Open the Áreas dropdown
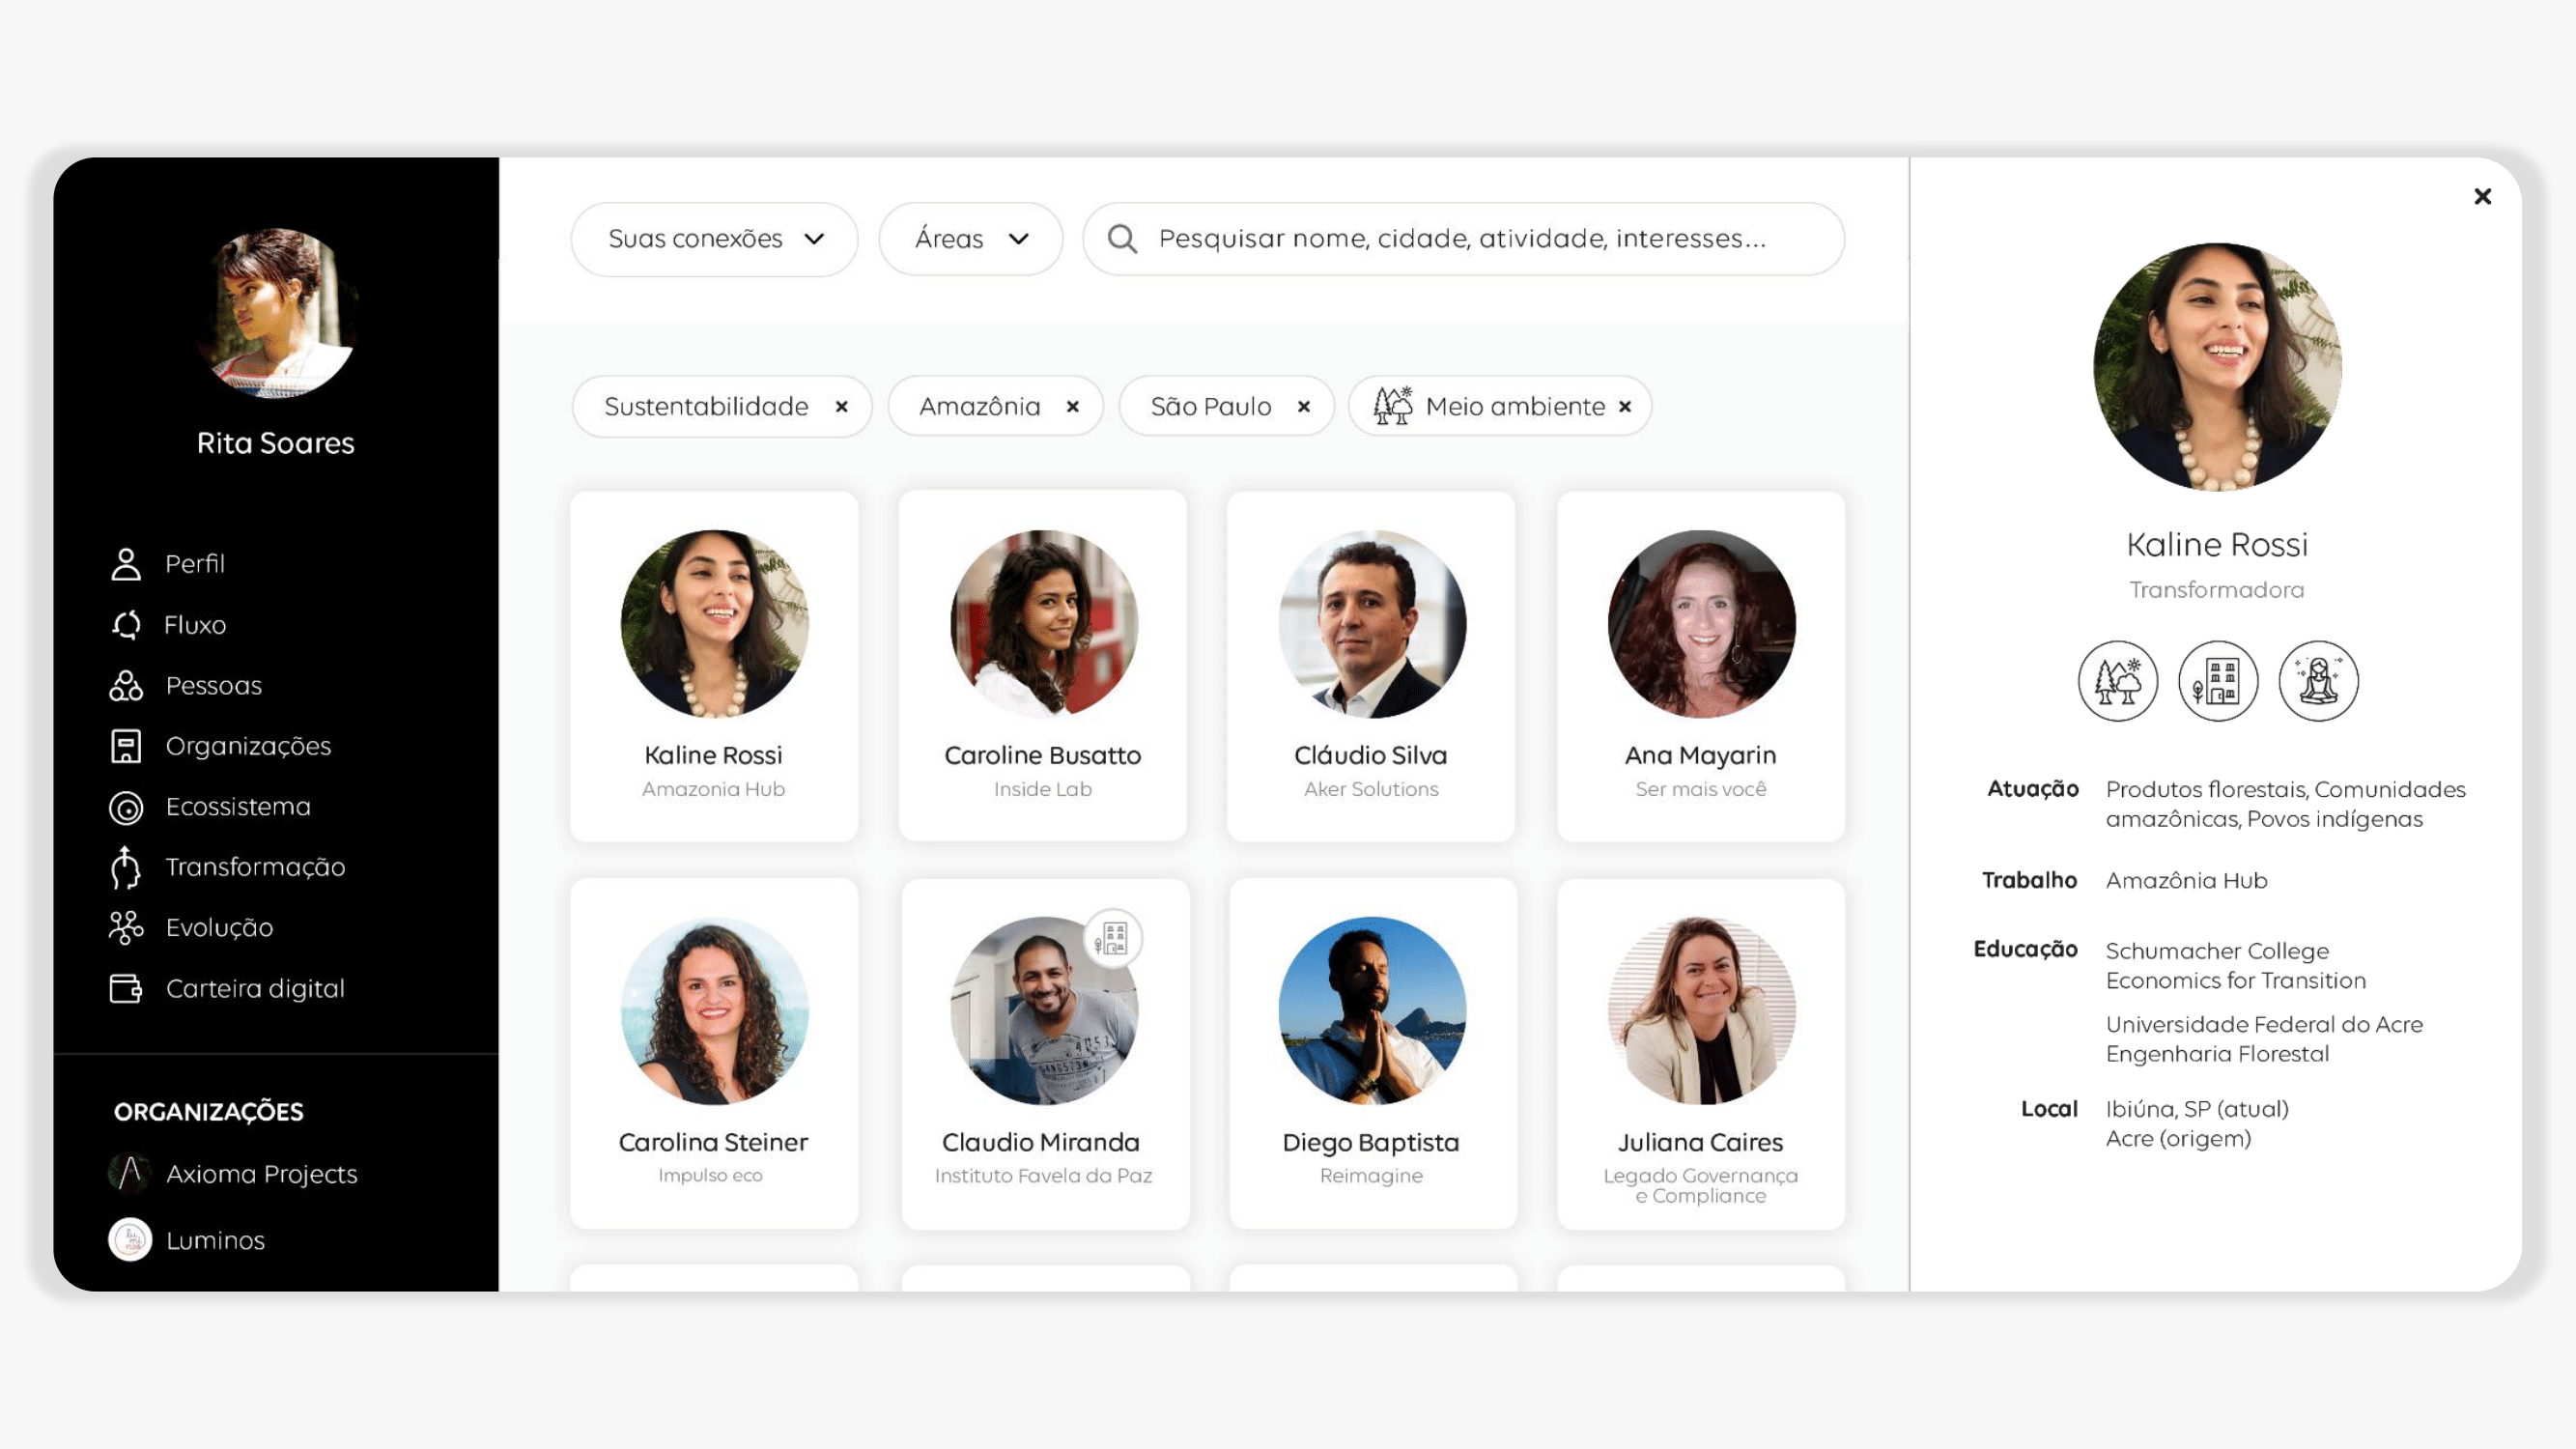This screenshot has width=2576, height=1449. tap(970, 239)
